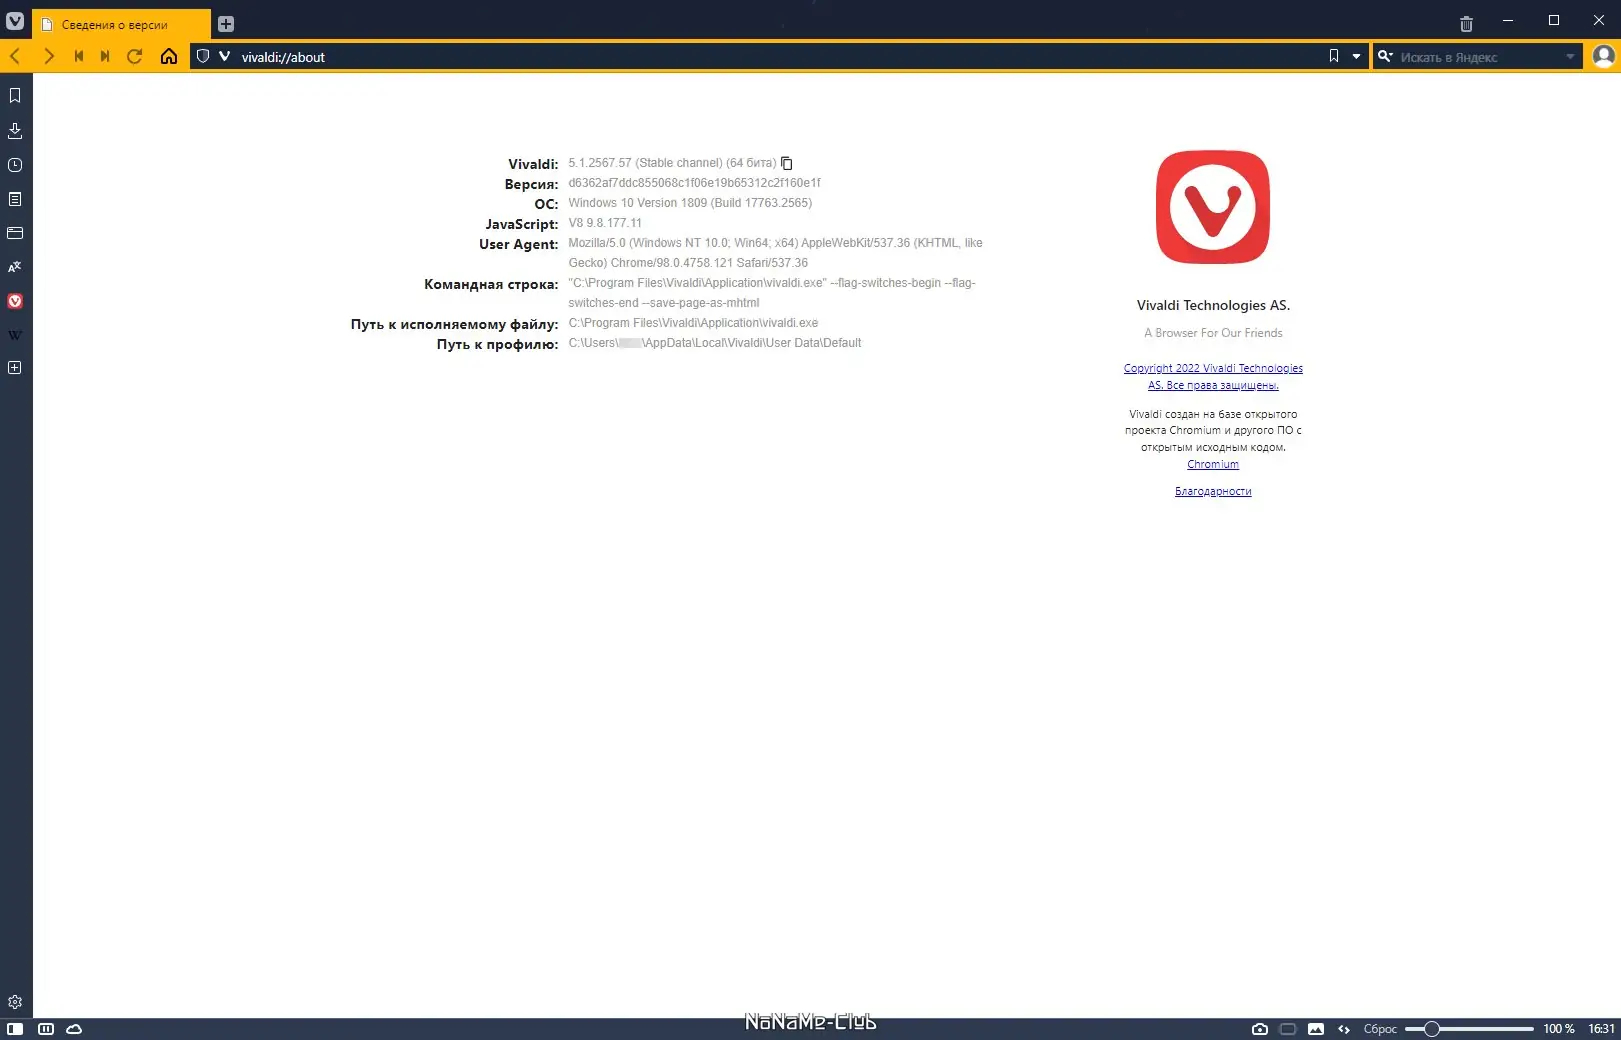
Task: Open the Downloads side panel
Action: point(15,130)
